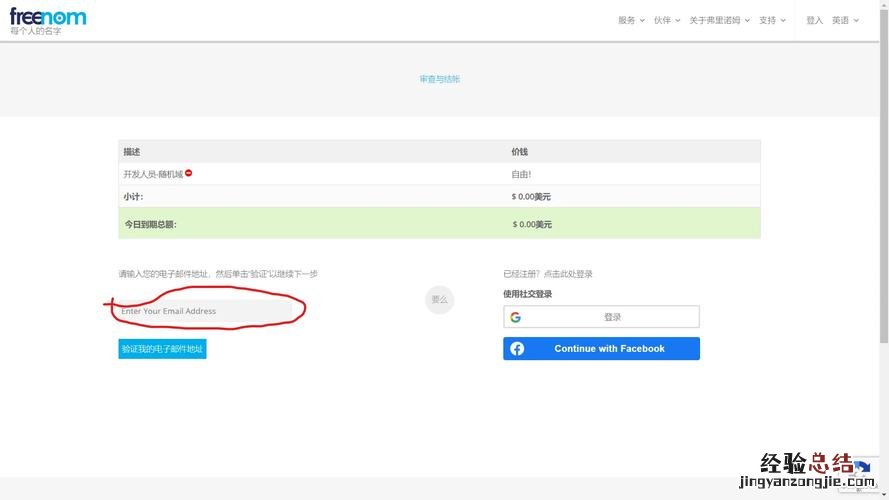Click the freenom logo
This screenshot has width=889, height=500.
[x=47, y=17]
